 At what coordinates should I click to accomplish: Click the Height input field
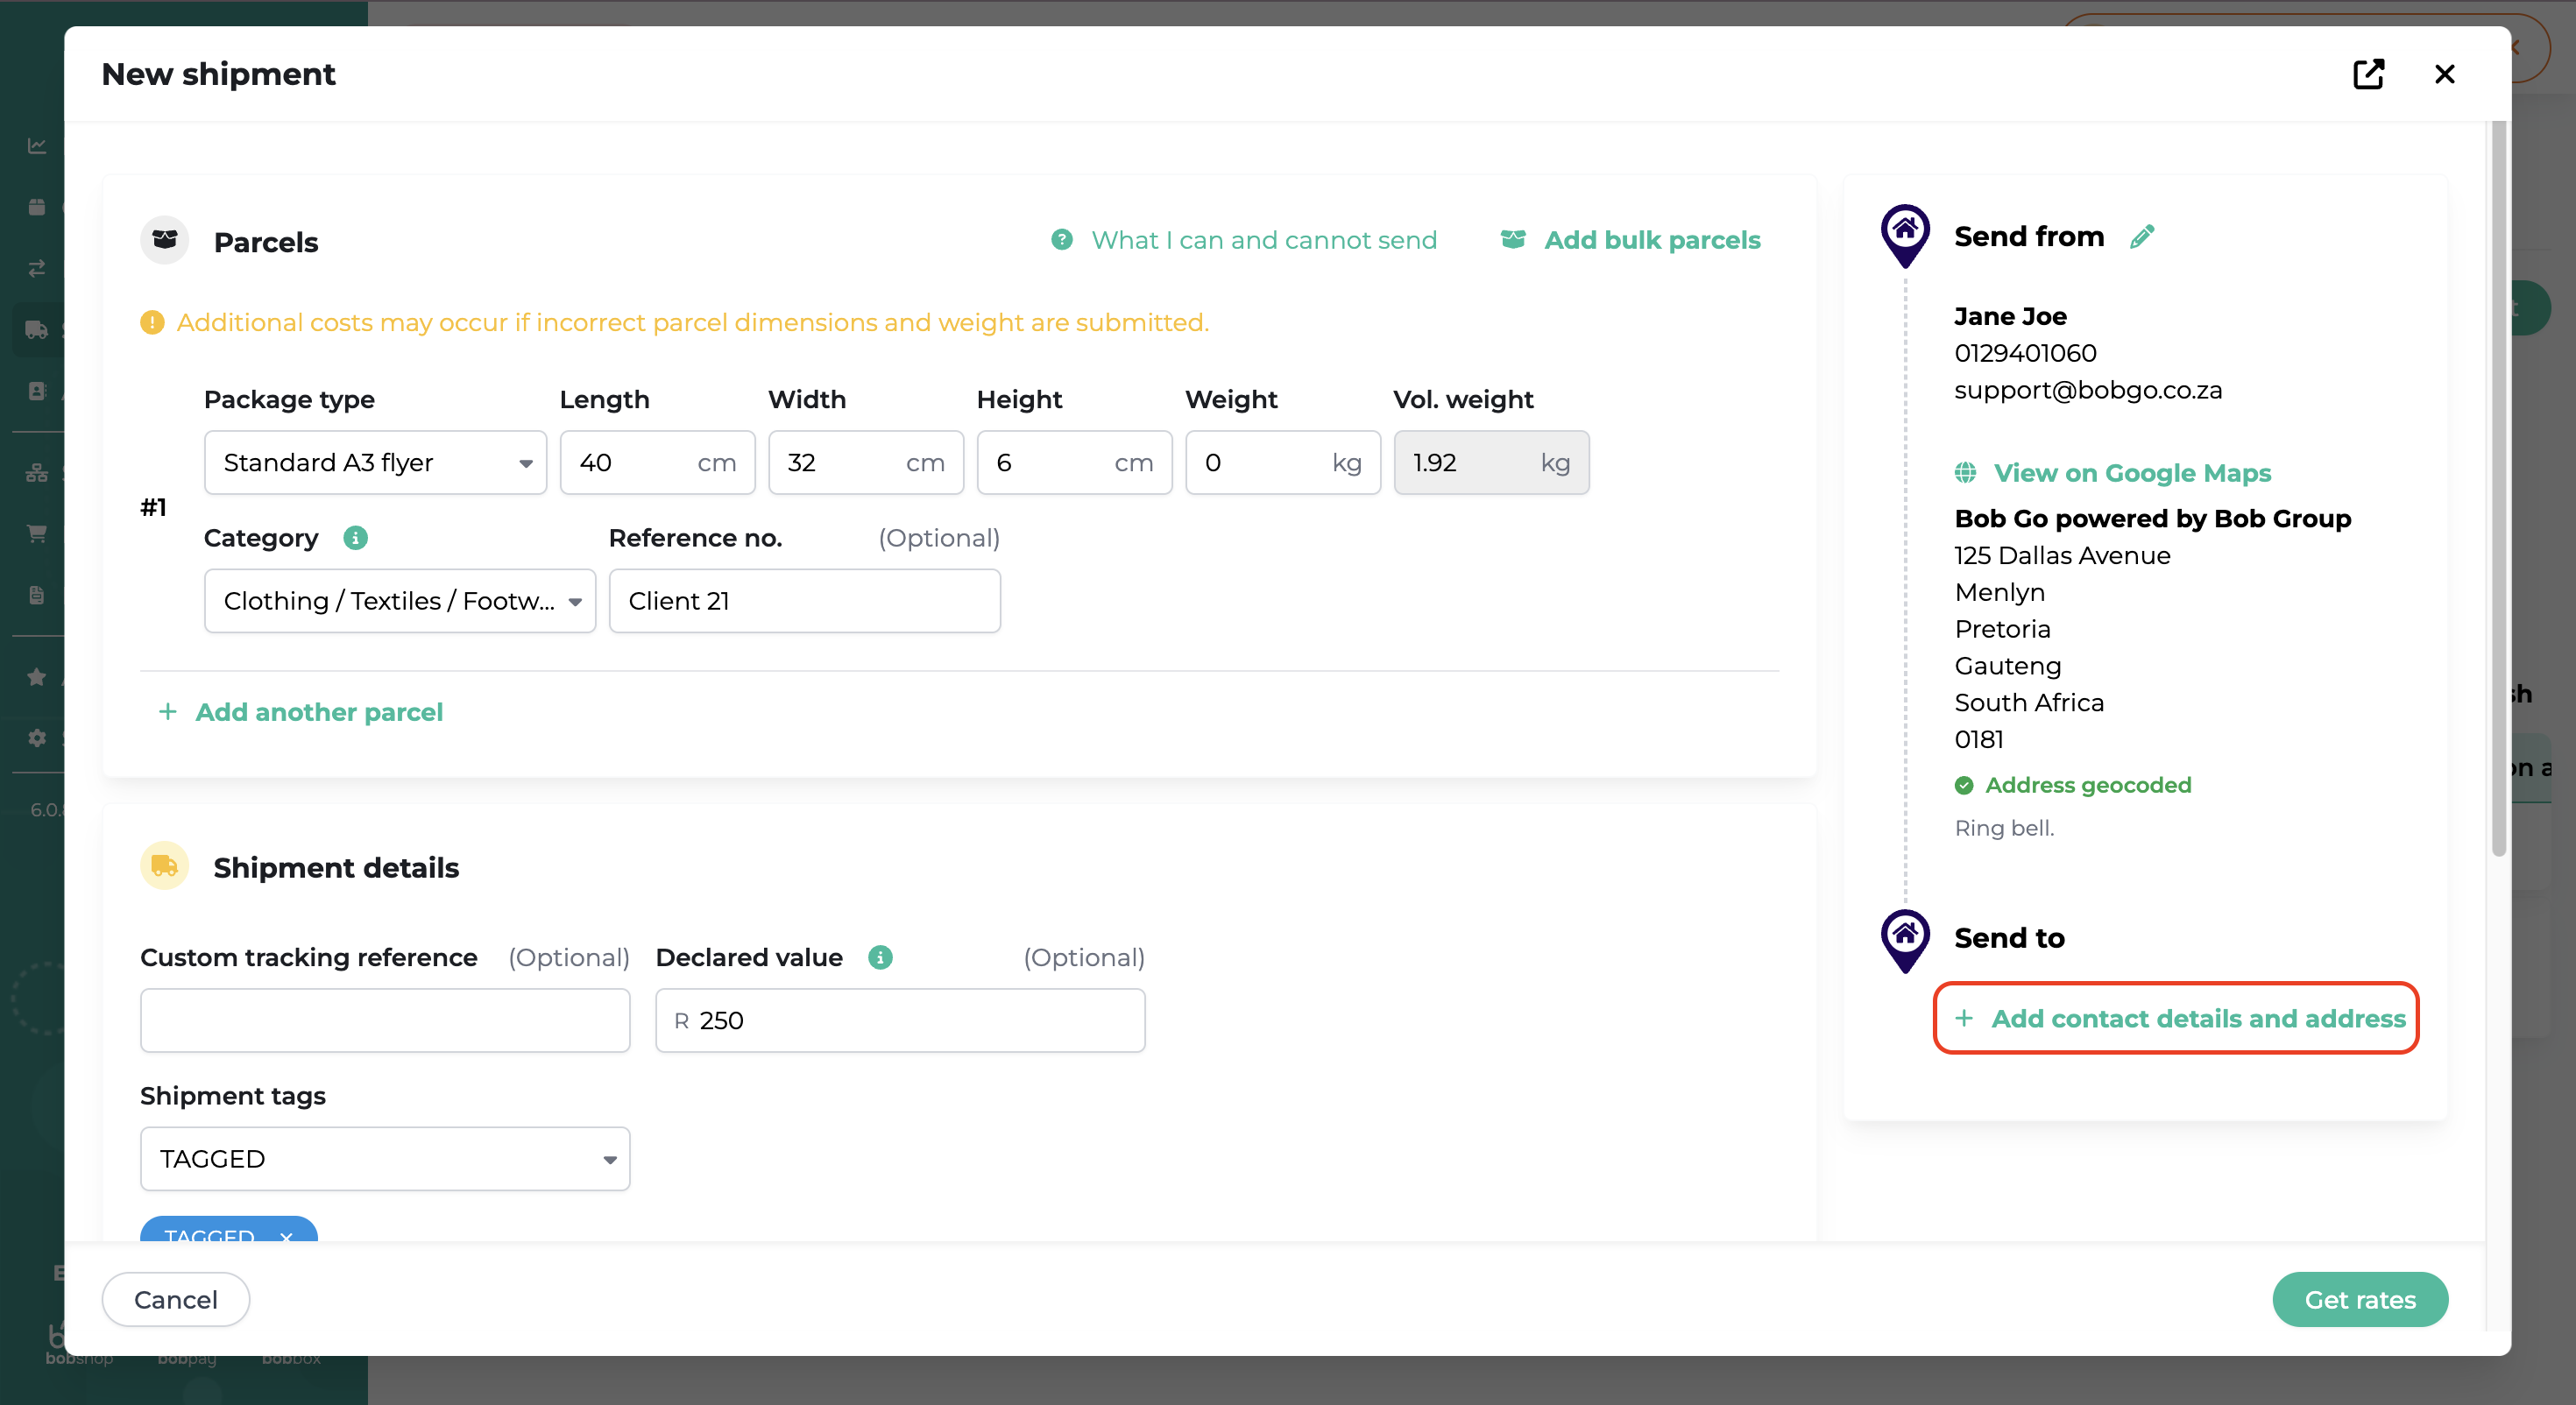pyautogui.click(x=1074, y=462)
